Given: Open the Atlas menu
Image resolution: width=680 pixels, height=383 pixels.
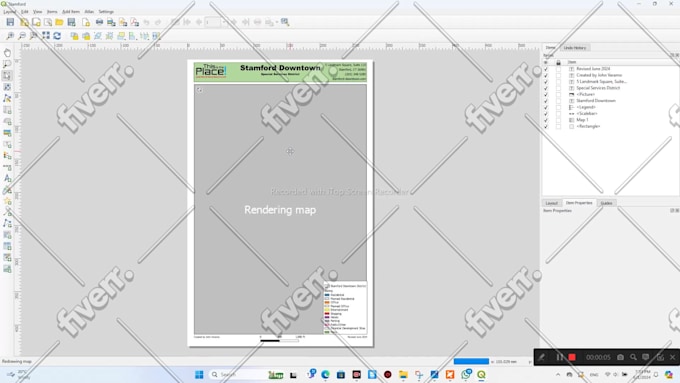Looking at the screenshot, I should (89, 12).
